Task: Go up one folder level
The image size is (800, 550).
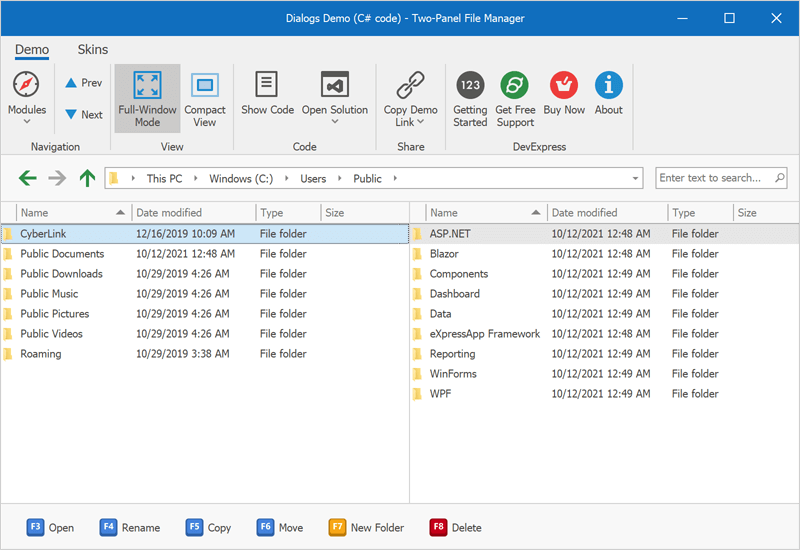Action: point(87,178)
